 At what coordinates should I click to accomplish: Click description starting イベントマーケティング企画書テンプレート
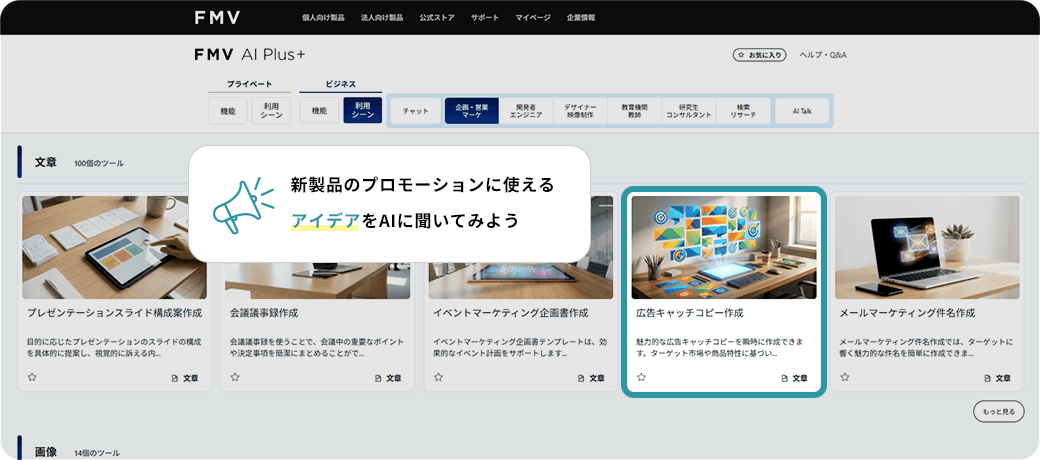point(519,348)
